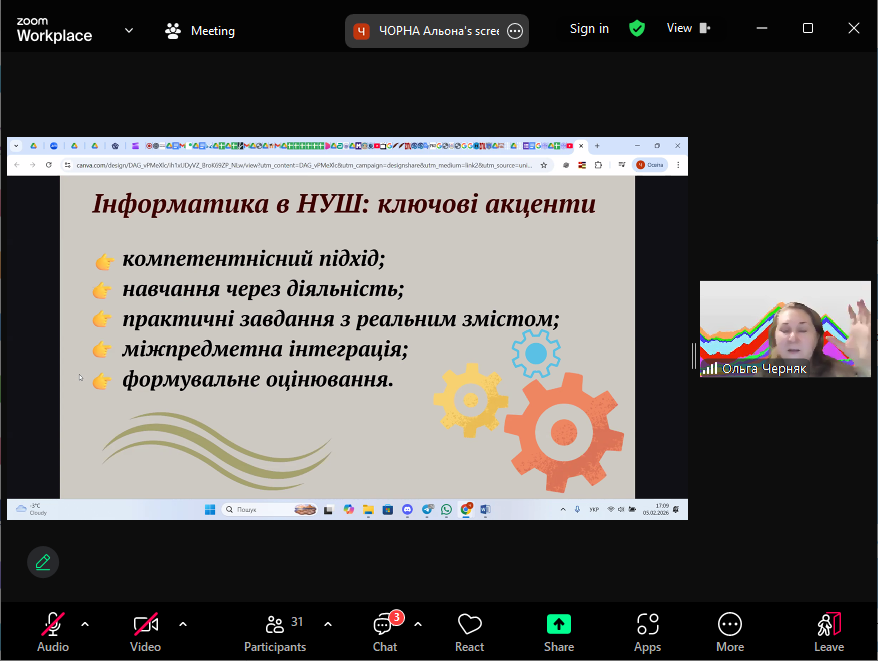Open screen share options ellipsis

tap(515, 31)
